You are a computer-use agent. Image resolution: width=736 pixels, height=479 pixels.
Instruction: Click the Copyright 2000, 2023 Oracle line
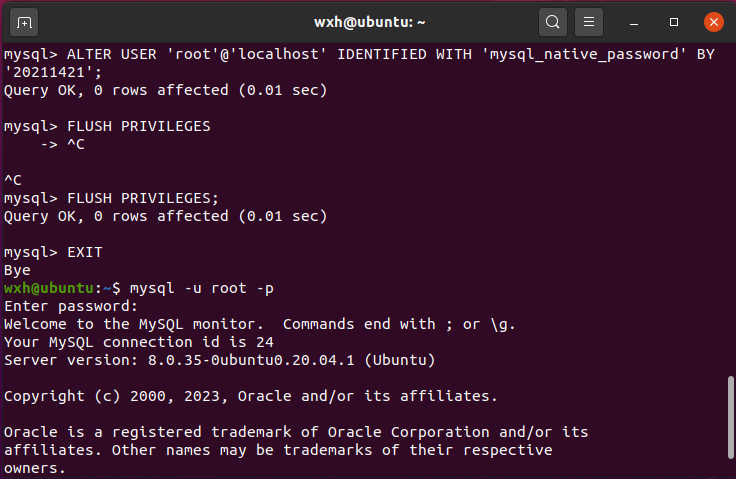click(x=250, y=396)
